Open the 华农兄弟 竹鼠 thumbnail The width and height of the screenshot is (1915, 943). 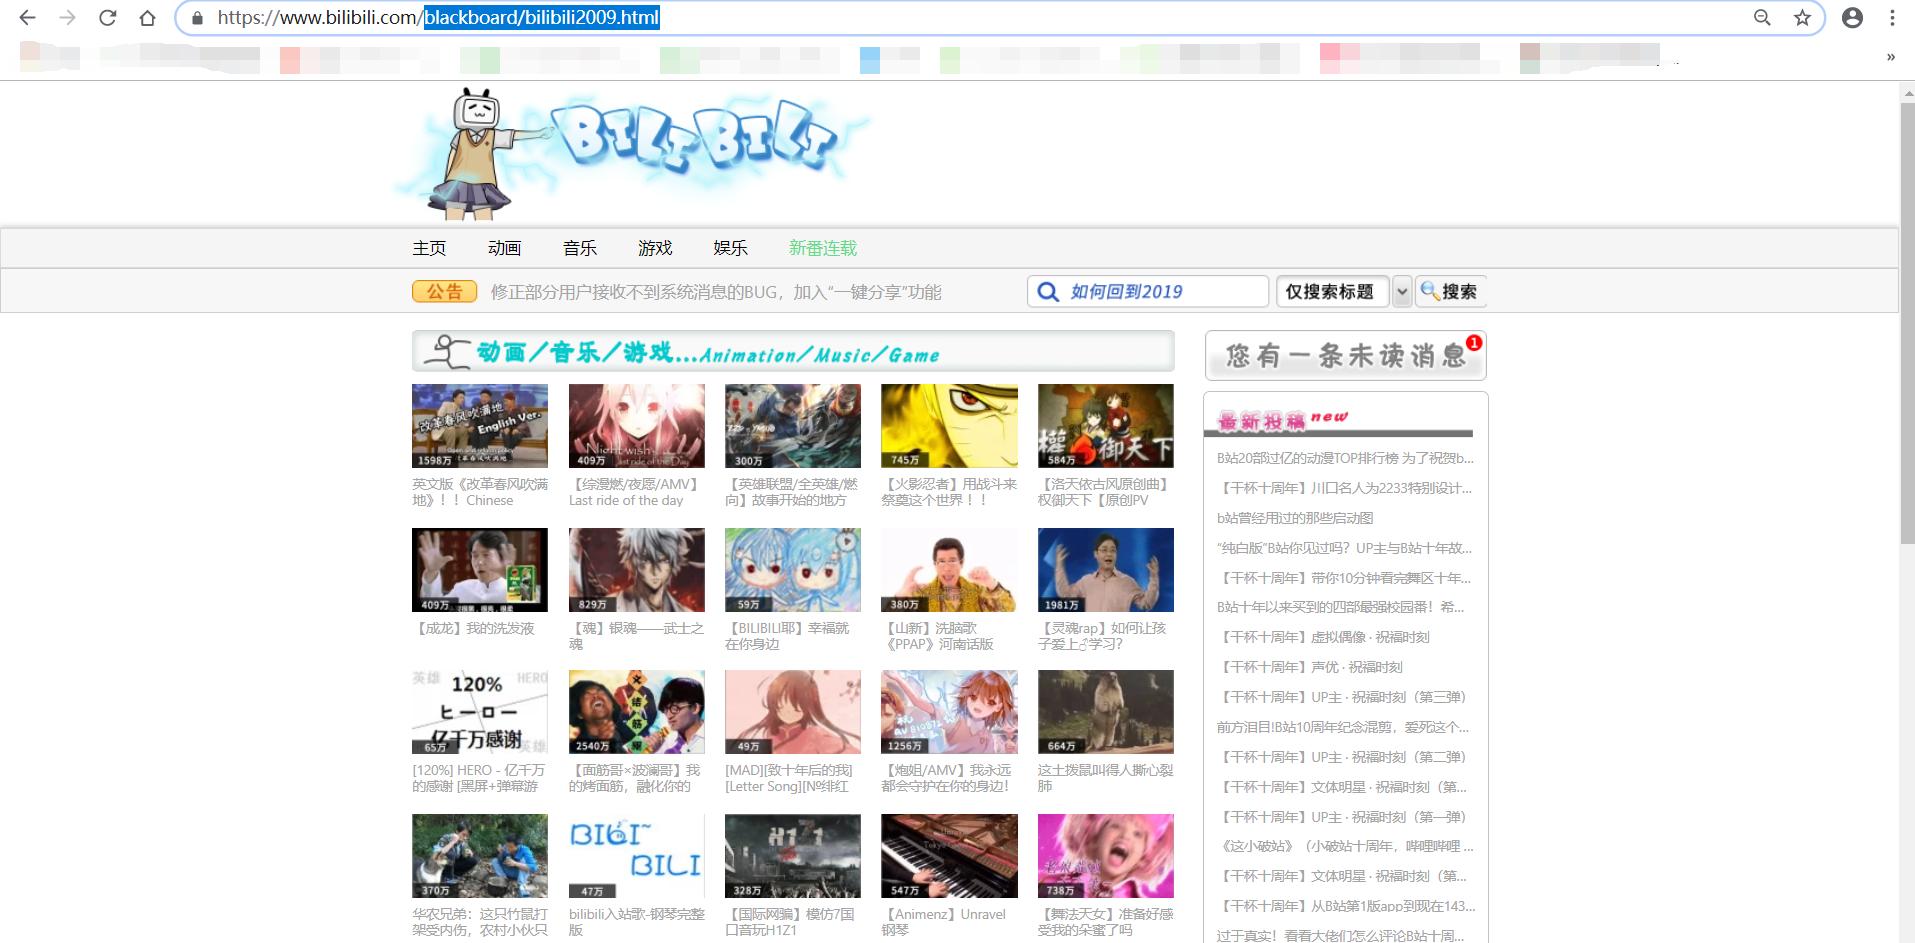(x=480, y=856)
